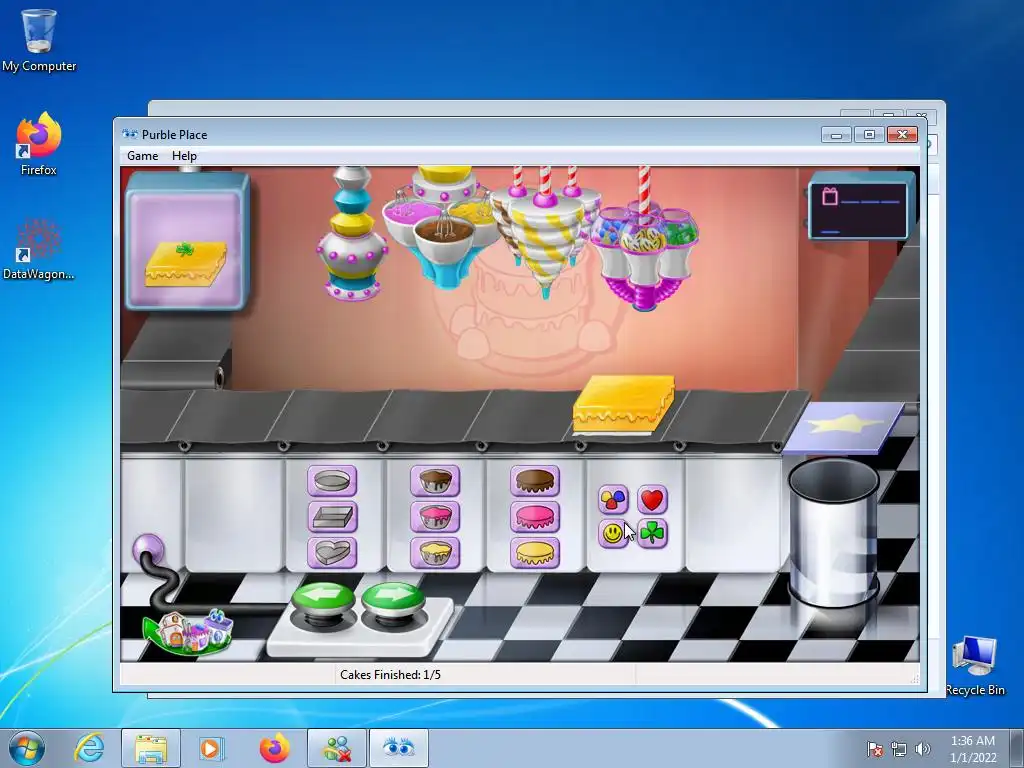Open My Computer desktop icon
Image resolution: width=1024 pixels, height=768 pixels.
(x=39, y=40)
